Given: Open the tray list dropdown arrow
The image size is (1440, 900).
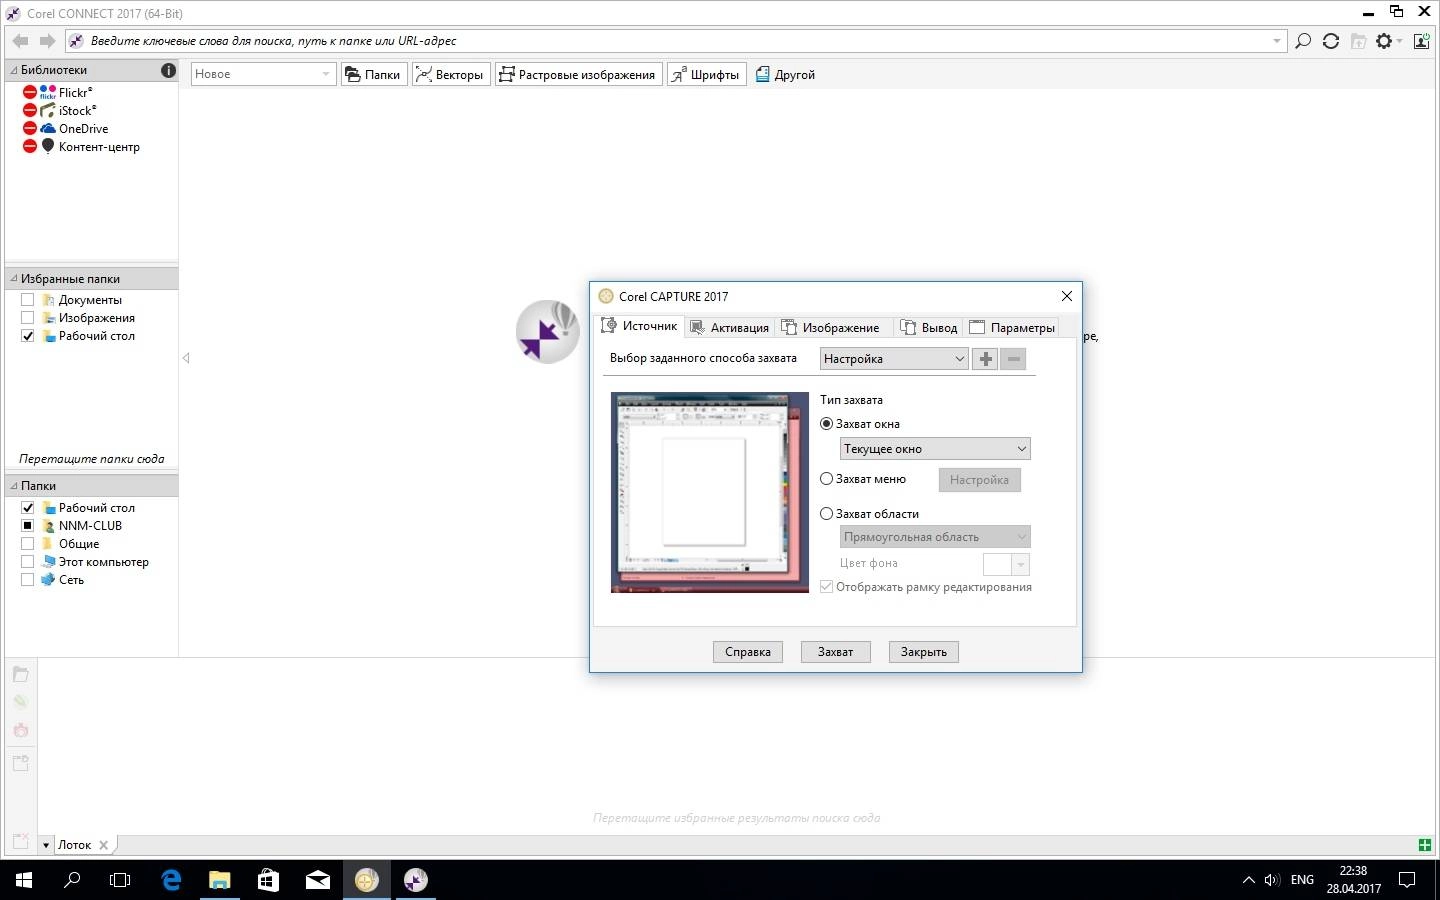Looking at the screenshot, I should pos(46,845).
